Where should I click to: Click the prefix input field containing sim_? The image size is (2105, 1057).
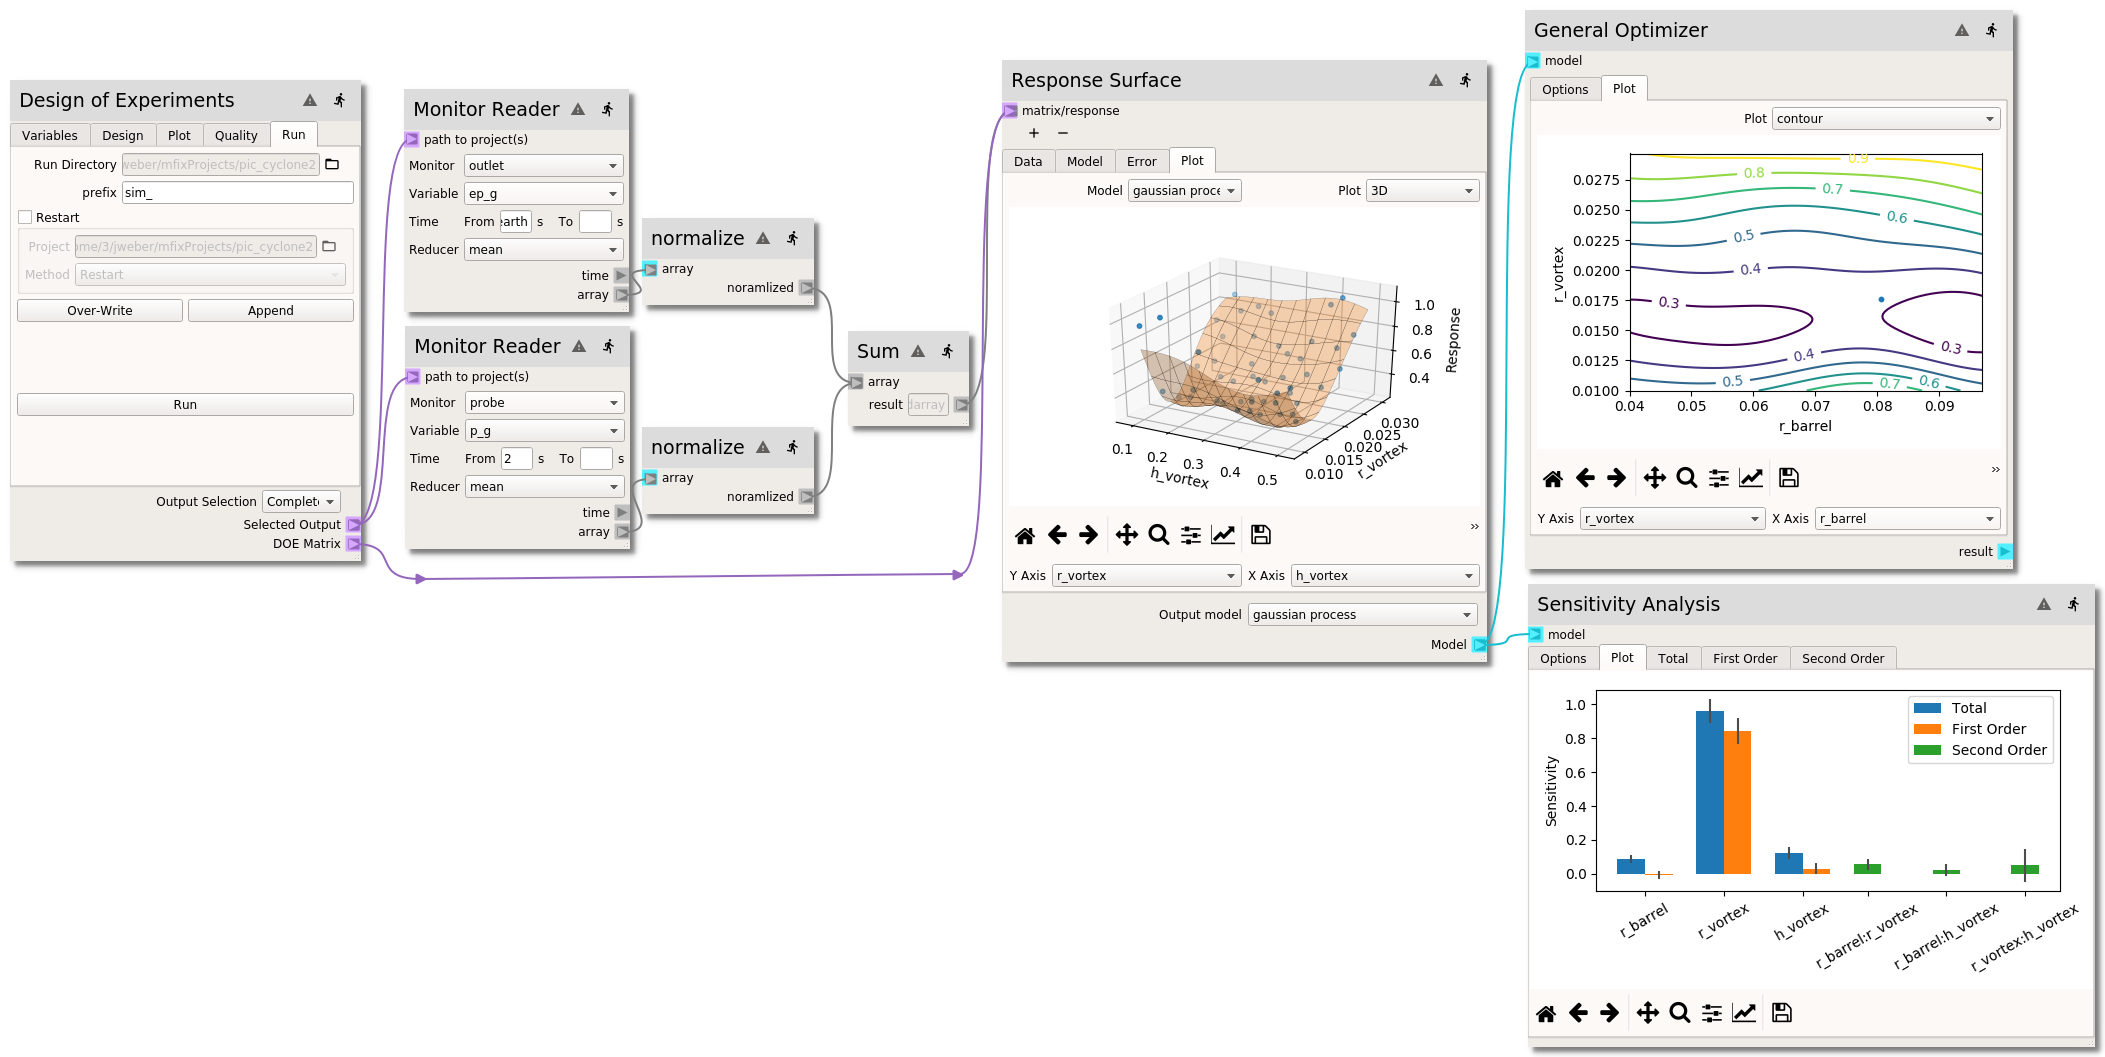point(237,193)
